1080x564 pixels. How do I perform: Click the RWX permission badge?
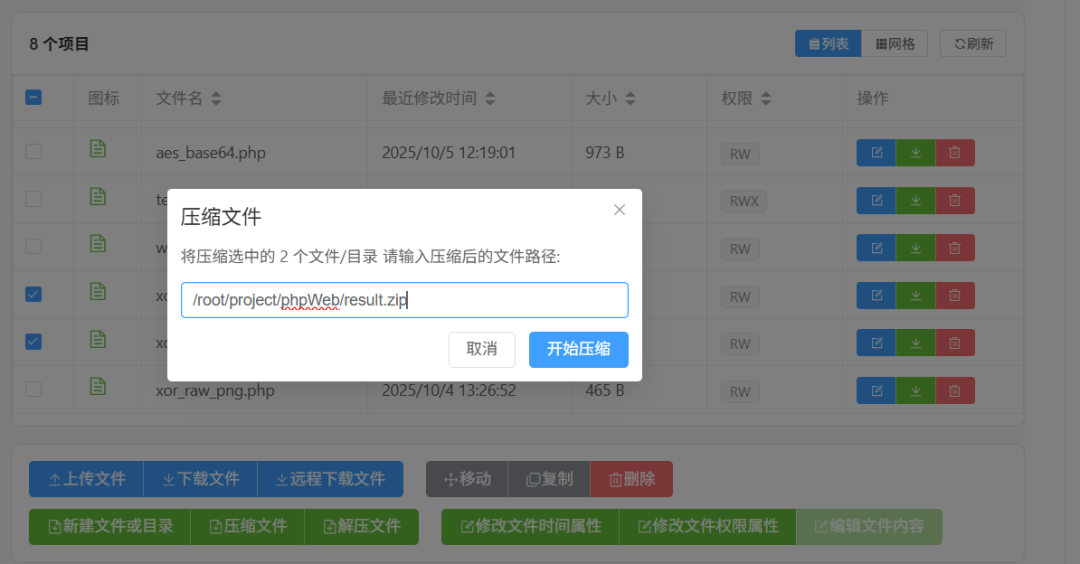click(x=744, y=201)
